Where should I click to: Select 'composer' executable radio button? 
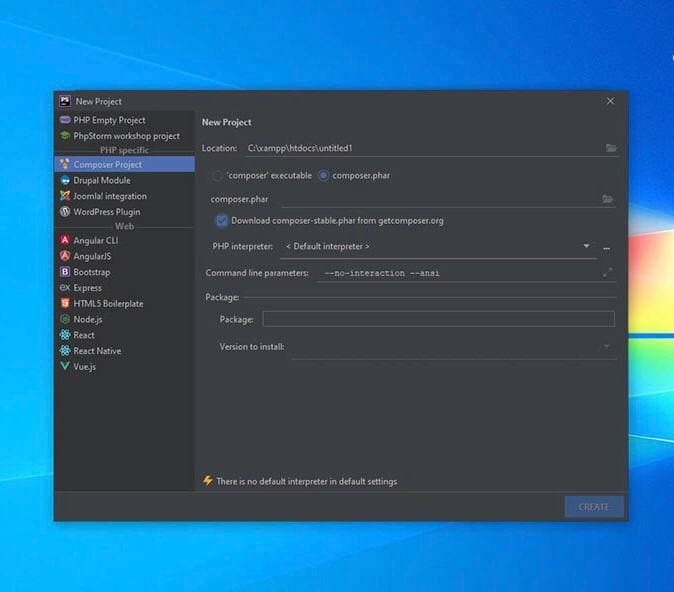click(217, 175)
